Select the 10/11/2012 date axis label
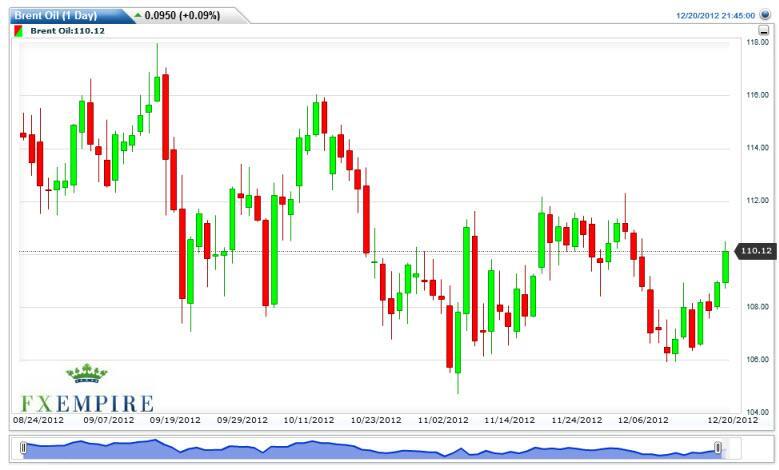779x470 pixels. pos(310,420)
